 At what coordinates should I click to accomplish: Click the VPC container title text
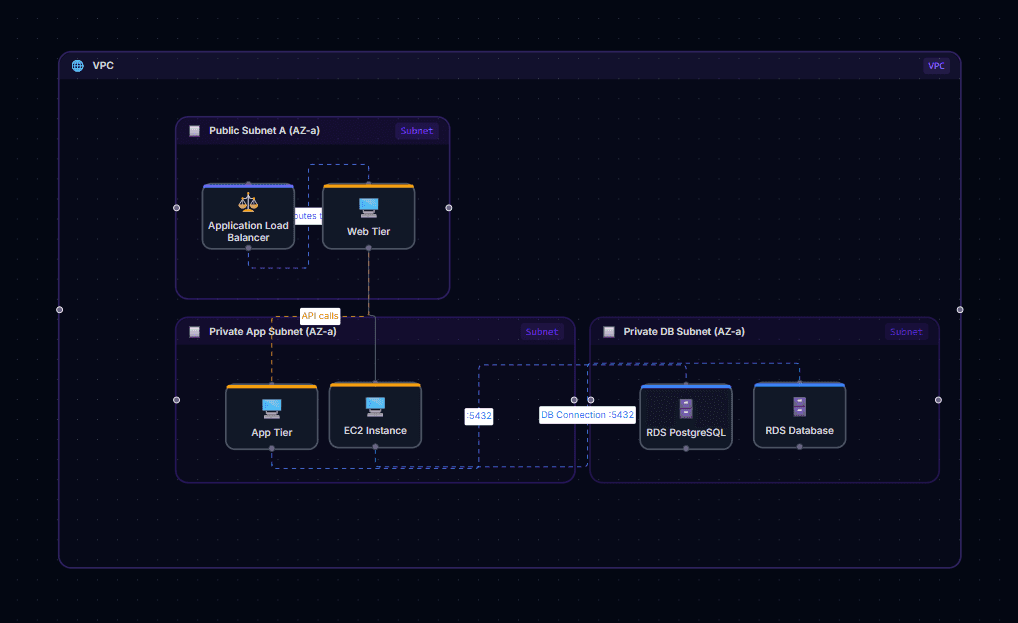pos(103,66)
